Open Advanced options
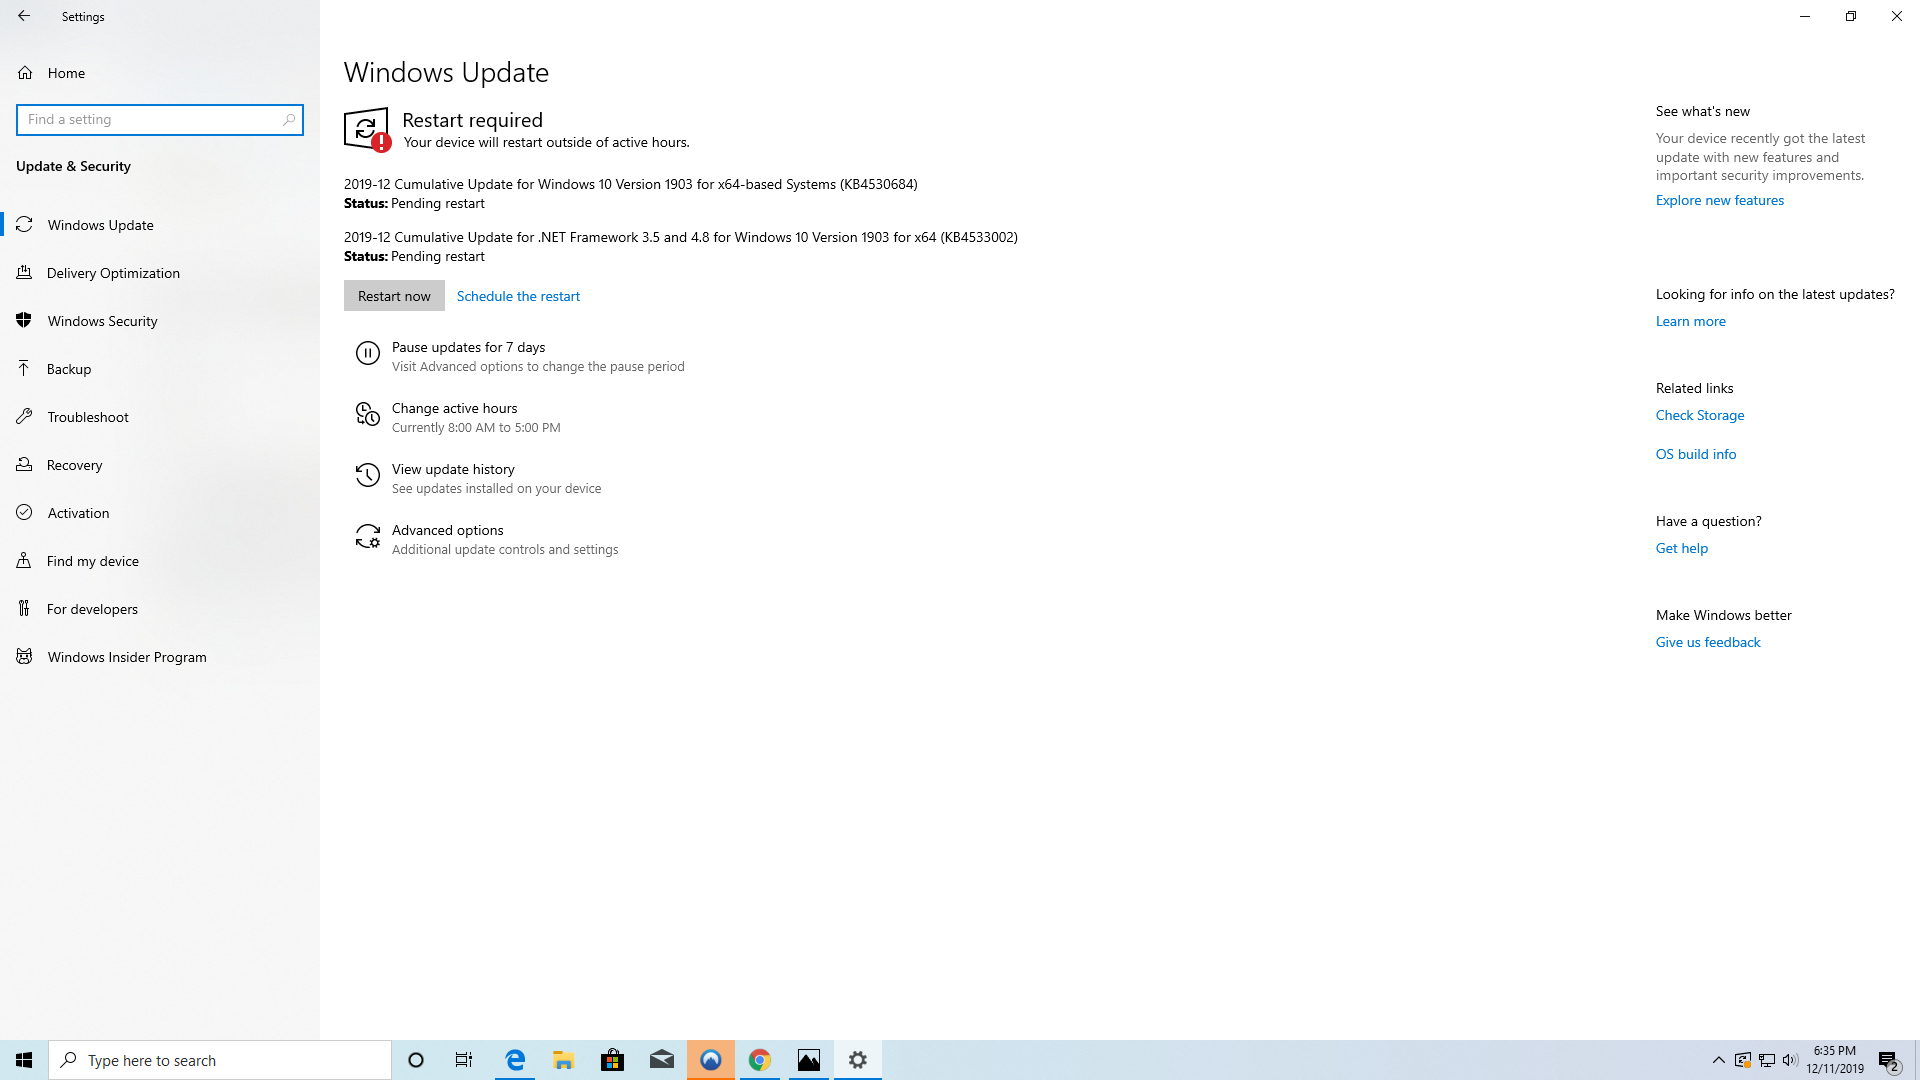This screenshot has height=1080, width=1920. [x=447, y=530]
